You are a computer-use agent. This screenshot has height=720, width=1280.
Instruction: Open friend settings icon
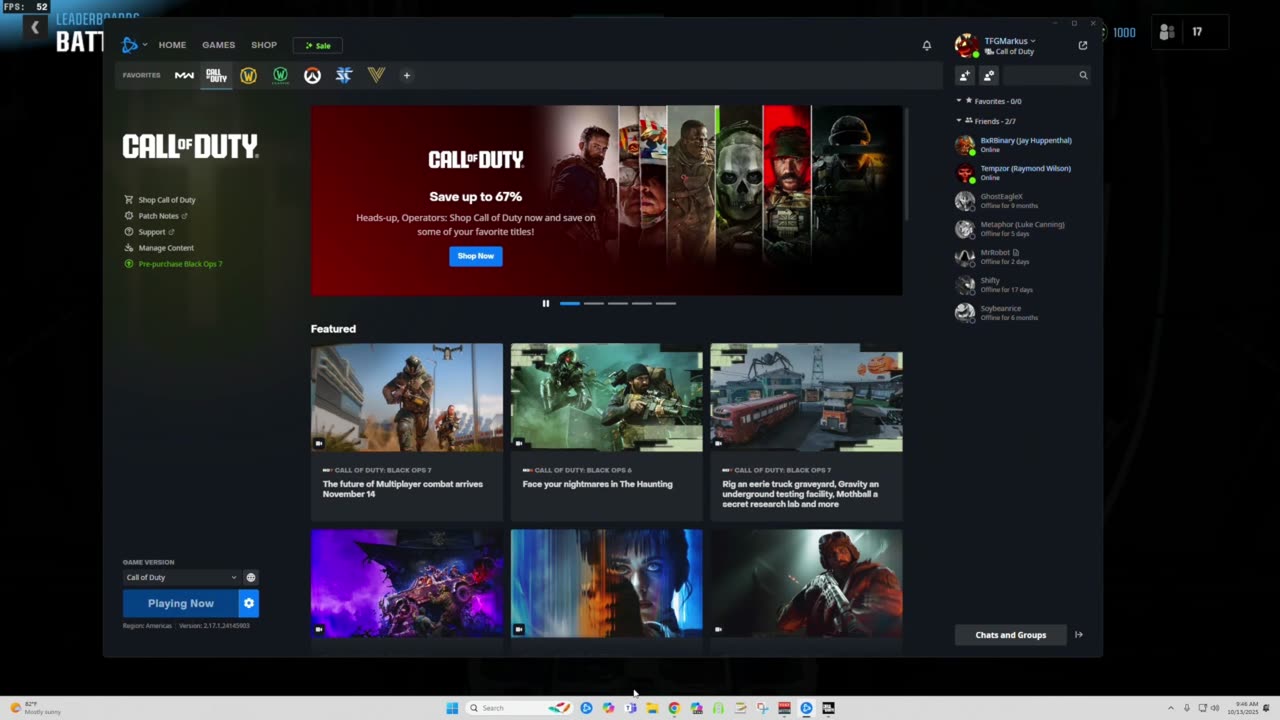pyautogui.click(x=989, y=75)
